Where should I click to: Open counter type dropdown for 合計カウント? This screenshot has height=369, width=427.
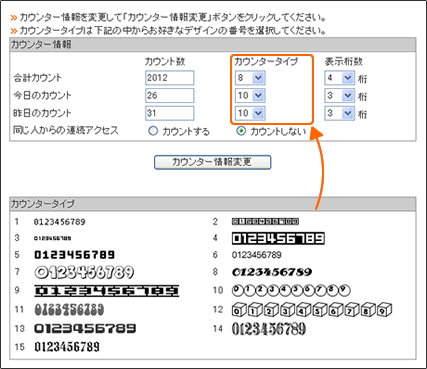250,78
